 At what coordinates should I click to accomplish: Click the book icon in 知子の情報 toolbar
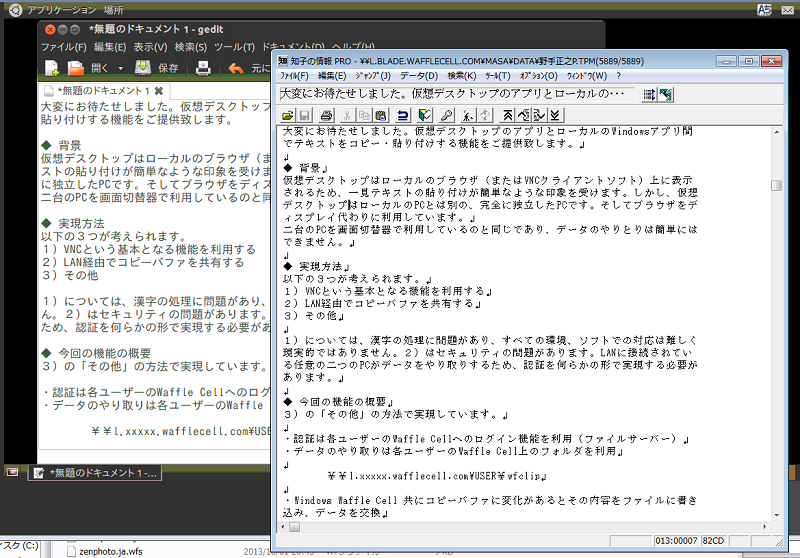pos(424,115)
